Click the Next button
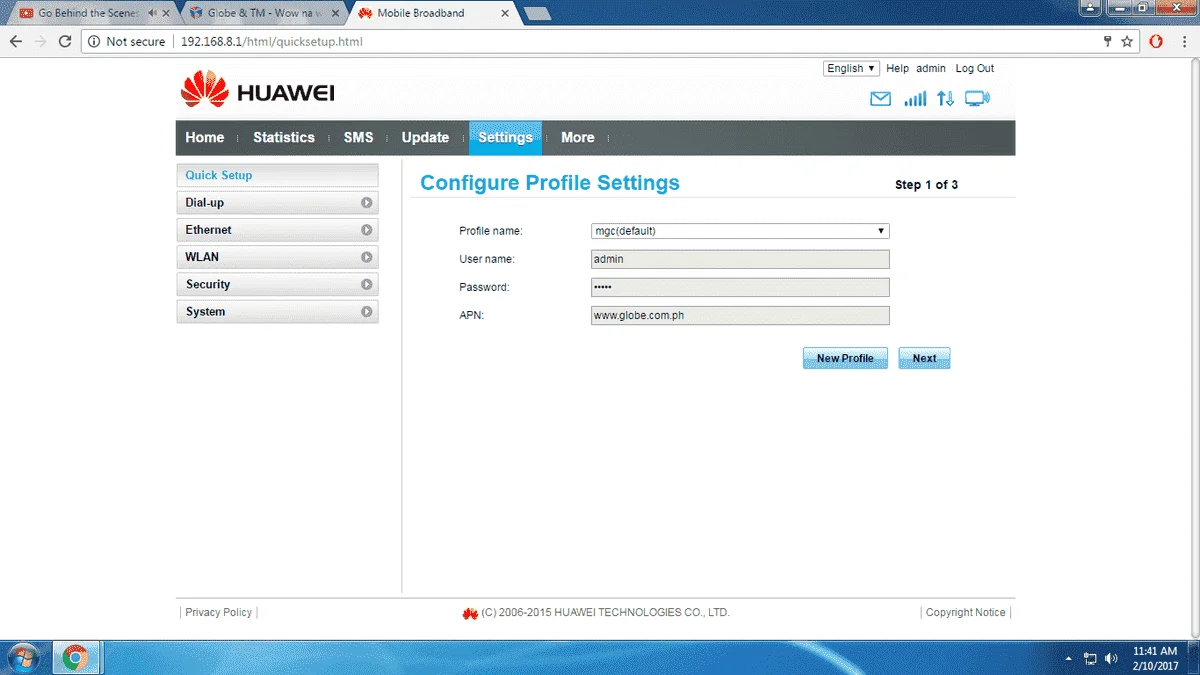The height and width of the screenshot is (675, 1200). tap(924, 358)
